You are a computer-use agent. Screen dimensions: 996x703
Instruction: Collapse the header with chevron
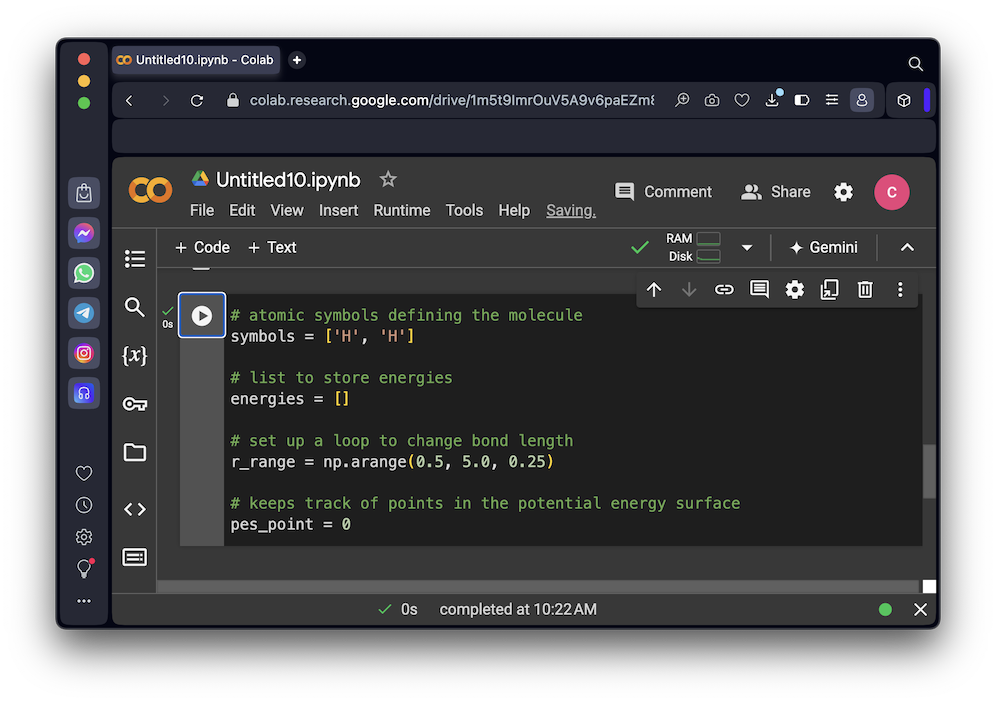pos(907,247)
